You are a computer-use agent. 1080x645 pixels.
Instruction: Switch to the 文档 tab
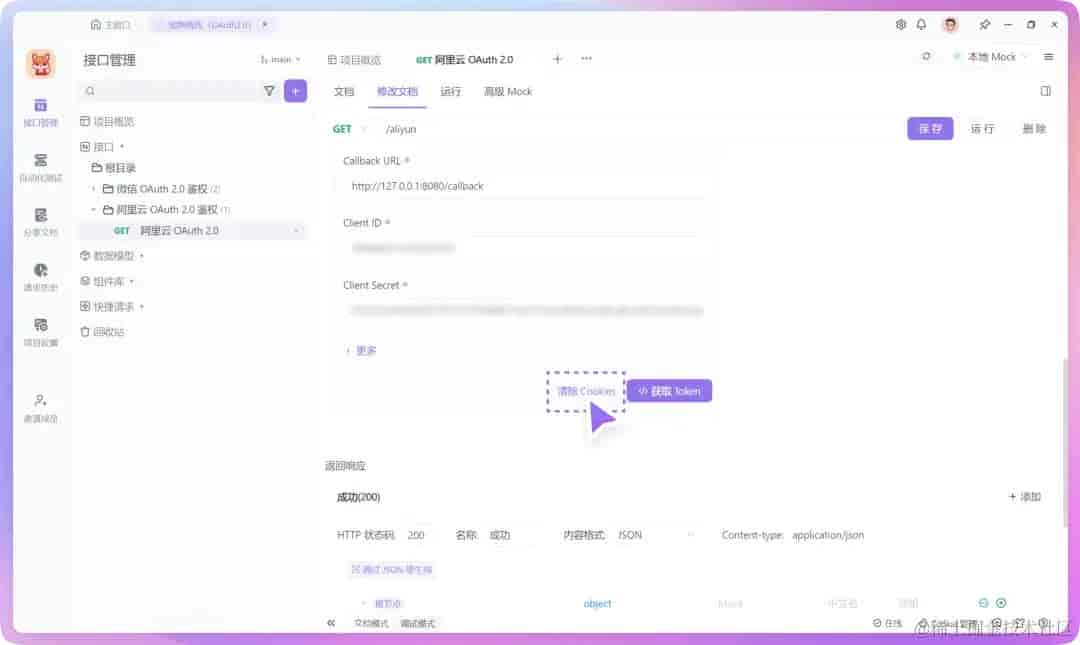(x=344, y=92)
